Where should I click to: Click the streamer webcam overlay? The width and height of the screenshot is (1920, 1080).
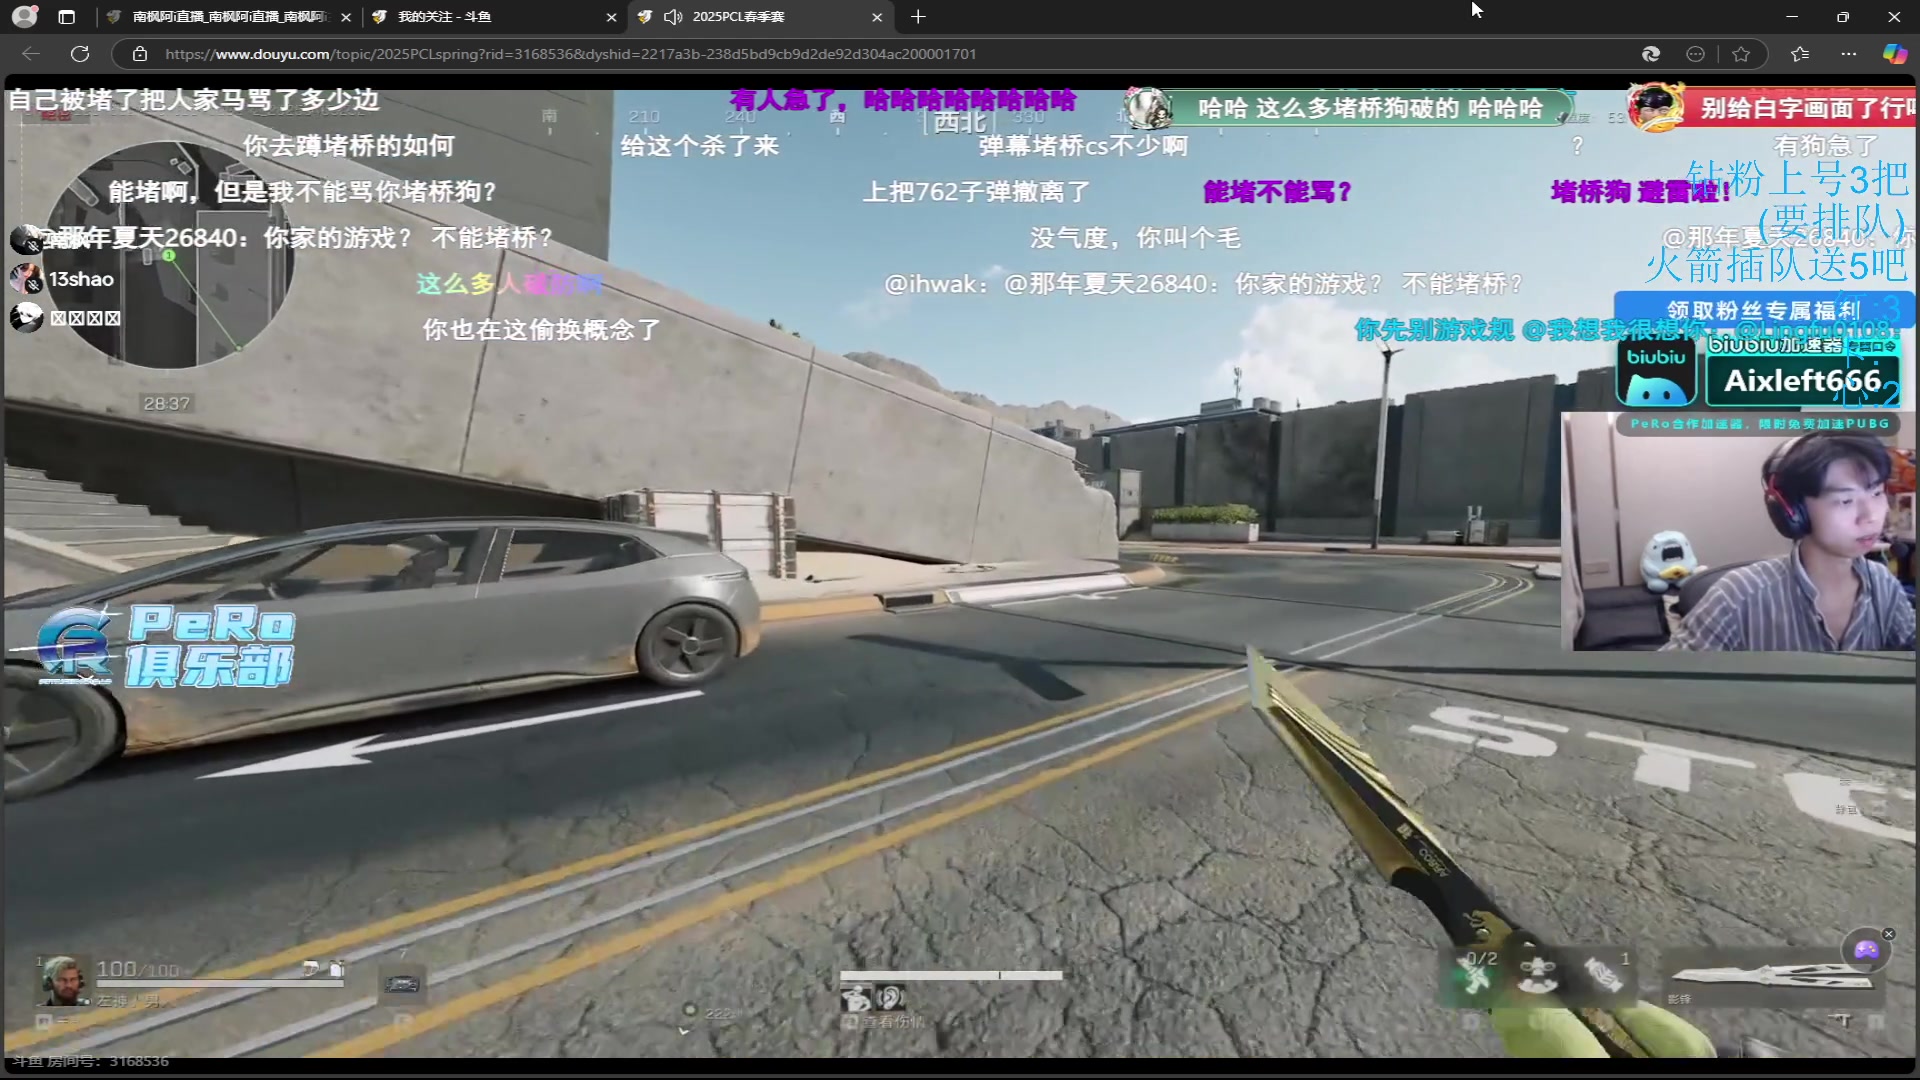coord(1740,532)
